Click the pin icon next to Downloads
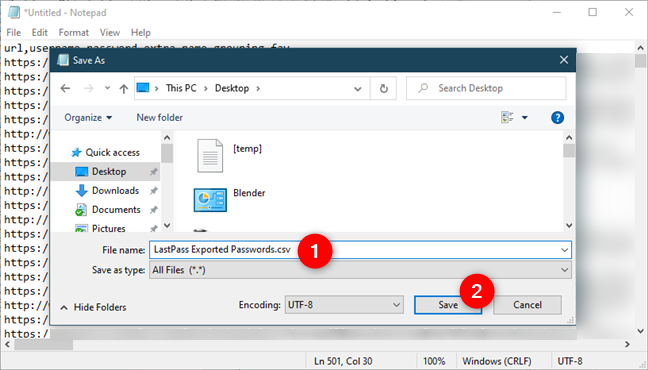This screenshot has width=648, height=370. [153, 191]
